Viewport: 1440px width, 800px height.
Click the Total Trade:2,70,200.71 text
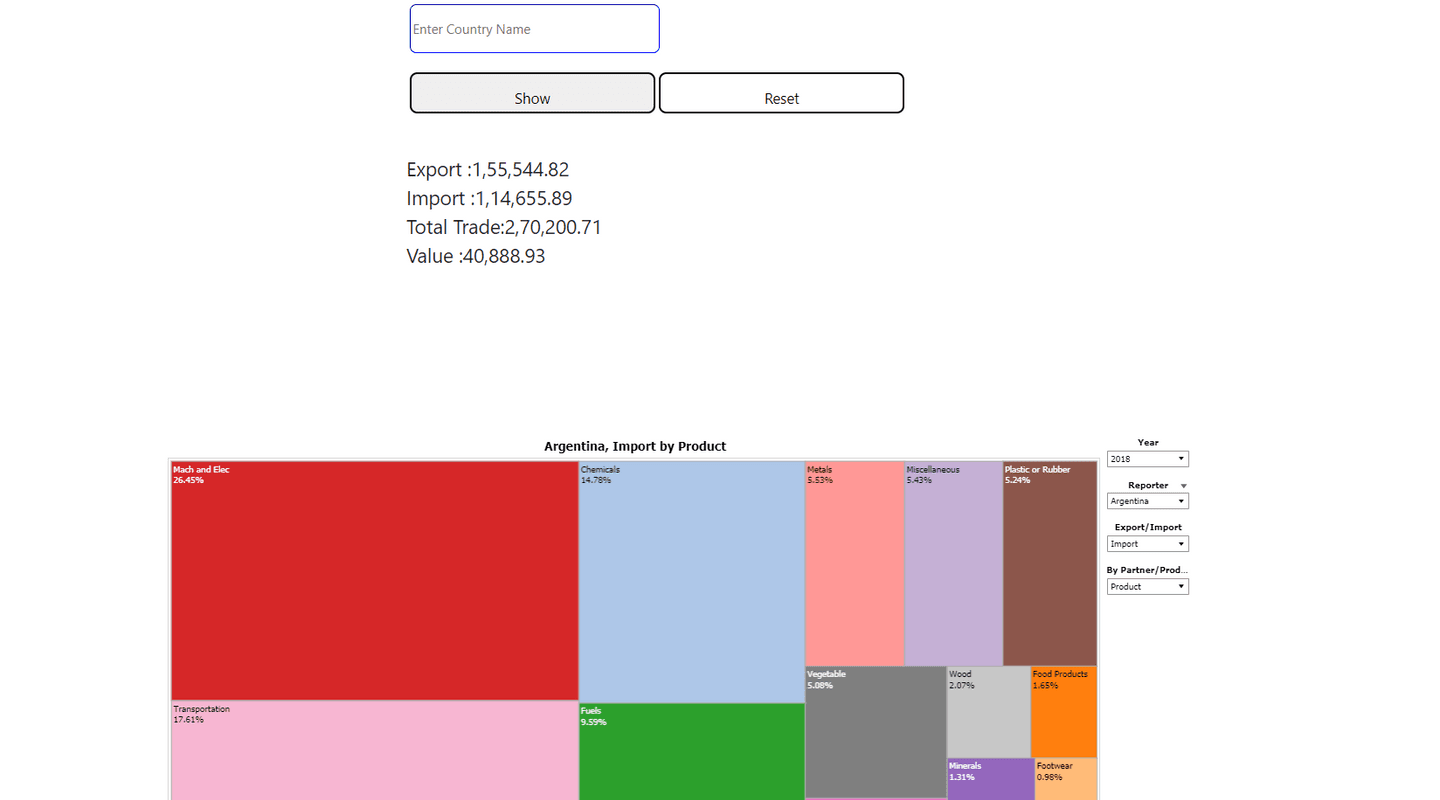(504, 228)
